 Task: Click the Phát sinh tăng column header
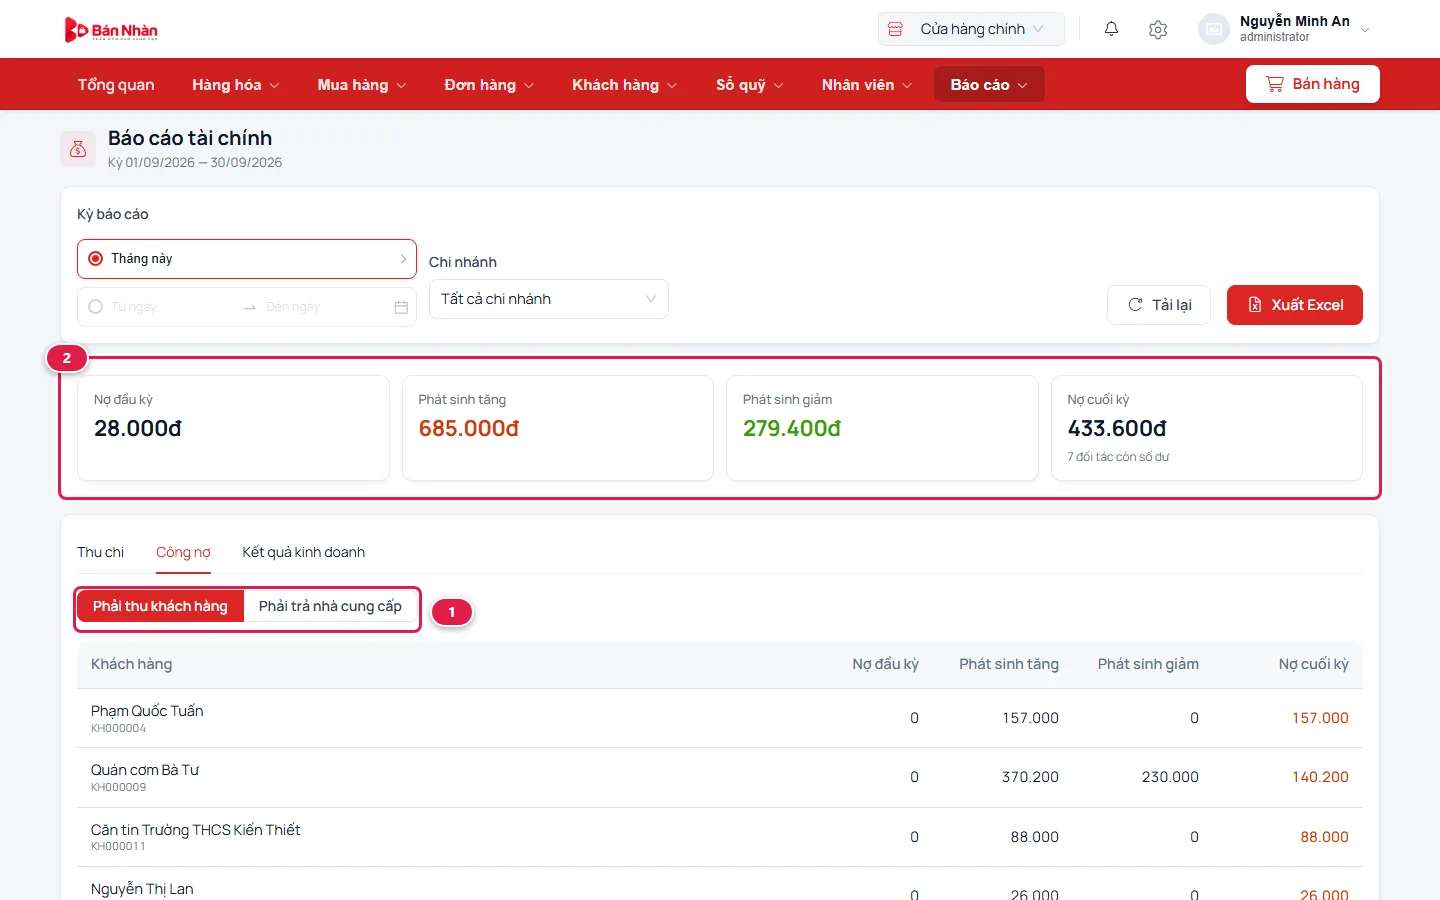click(x=1009, y=664)
